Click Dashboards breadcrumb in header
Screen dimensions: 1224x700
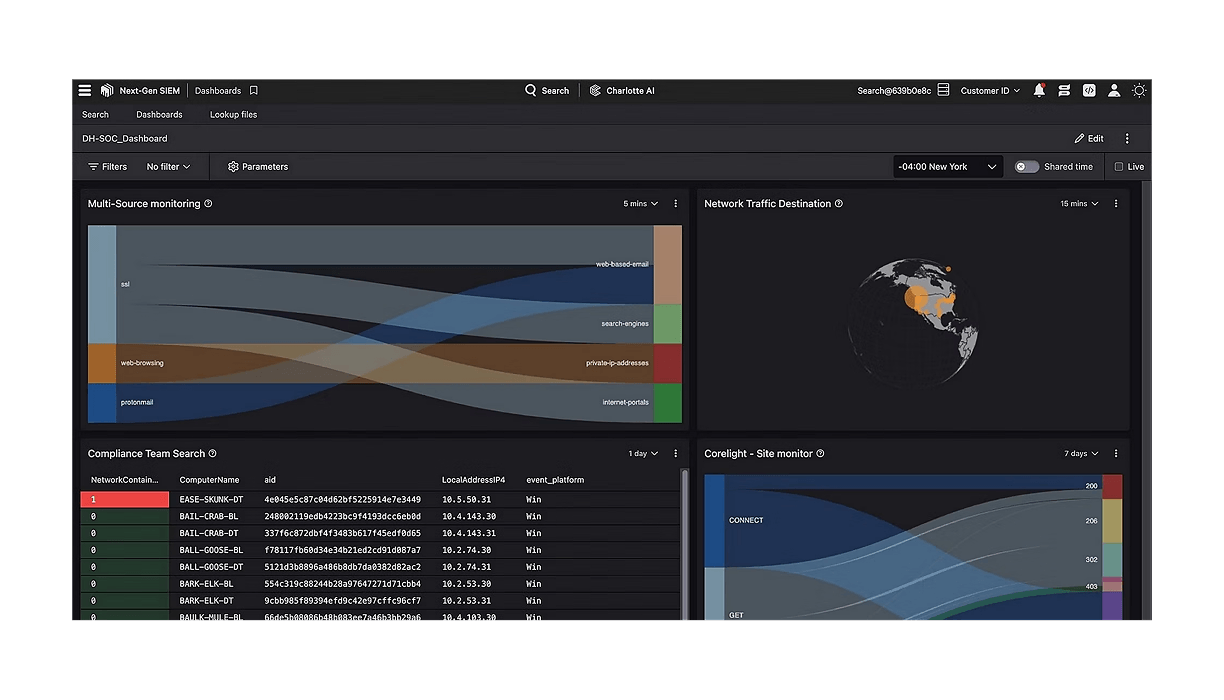tap(218, 90)
